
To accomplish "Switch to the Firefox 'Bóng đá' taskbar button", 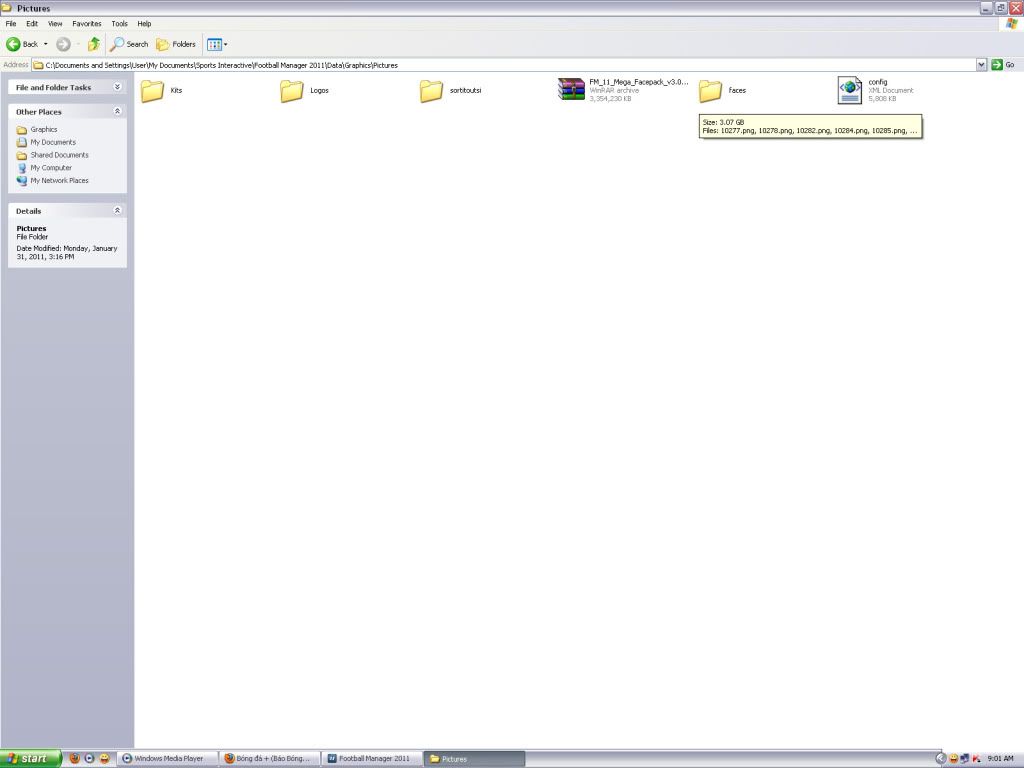I will coord(270,758).
